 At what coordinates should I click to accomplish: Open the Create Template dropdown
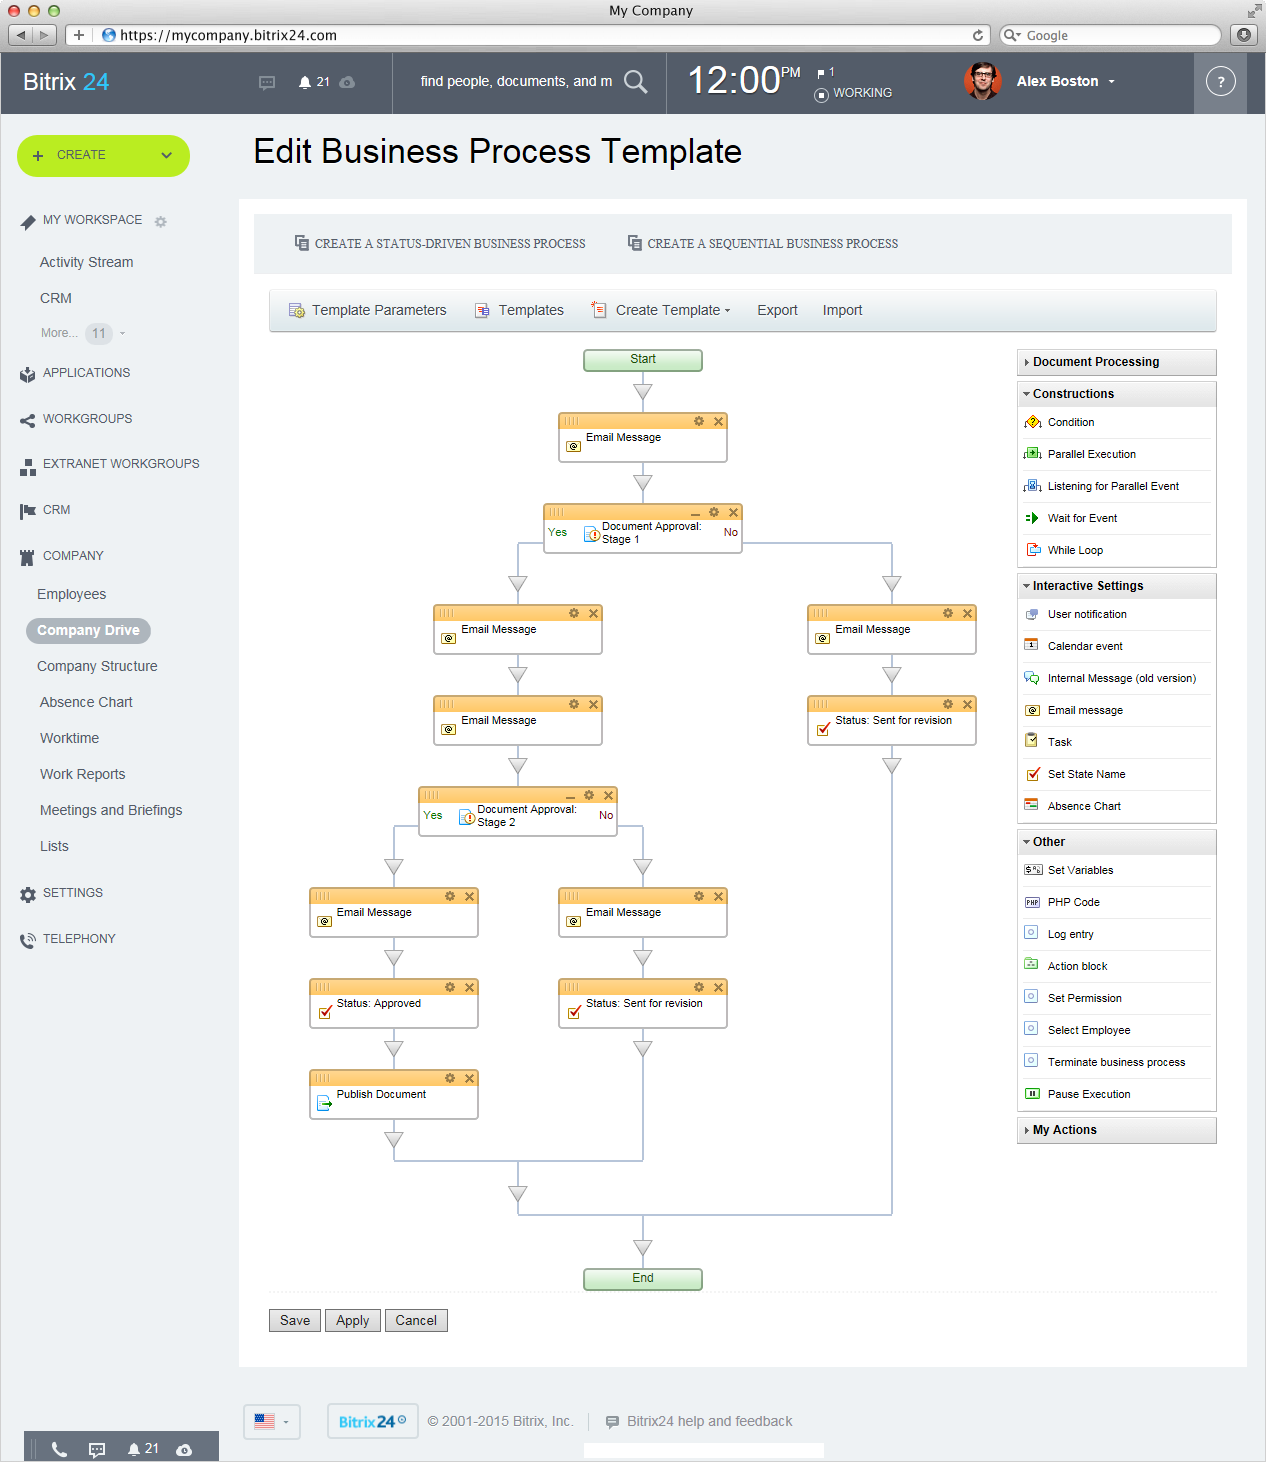[x=672, y=310]
